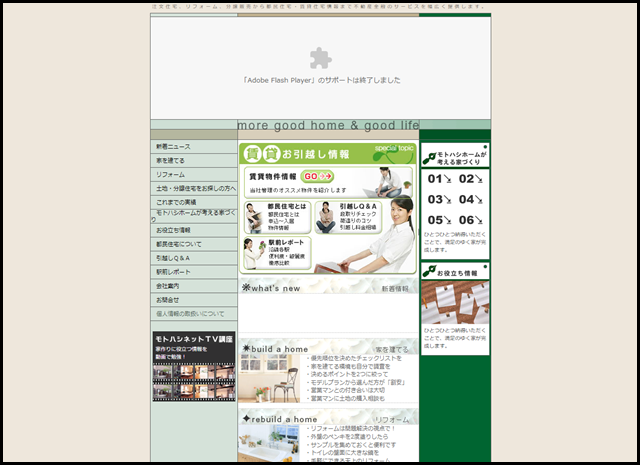Image resolution: width=640 pixels, height=465 pixels.
Task: Open サンプルを集めておくと便利です link
Action: point(352,445)
